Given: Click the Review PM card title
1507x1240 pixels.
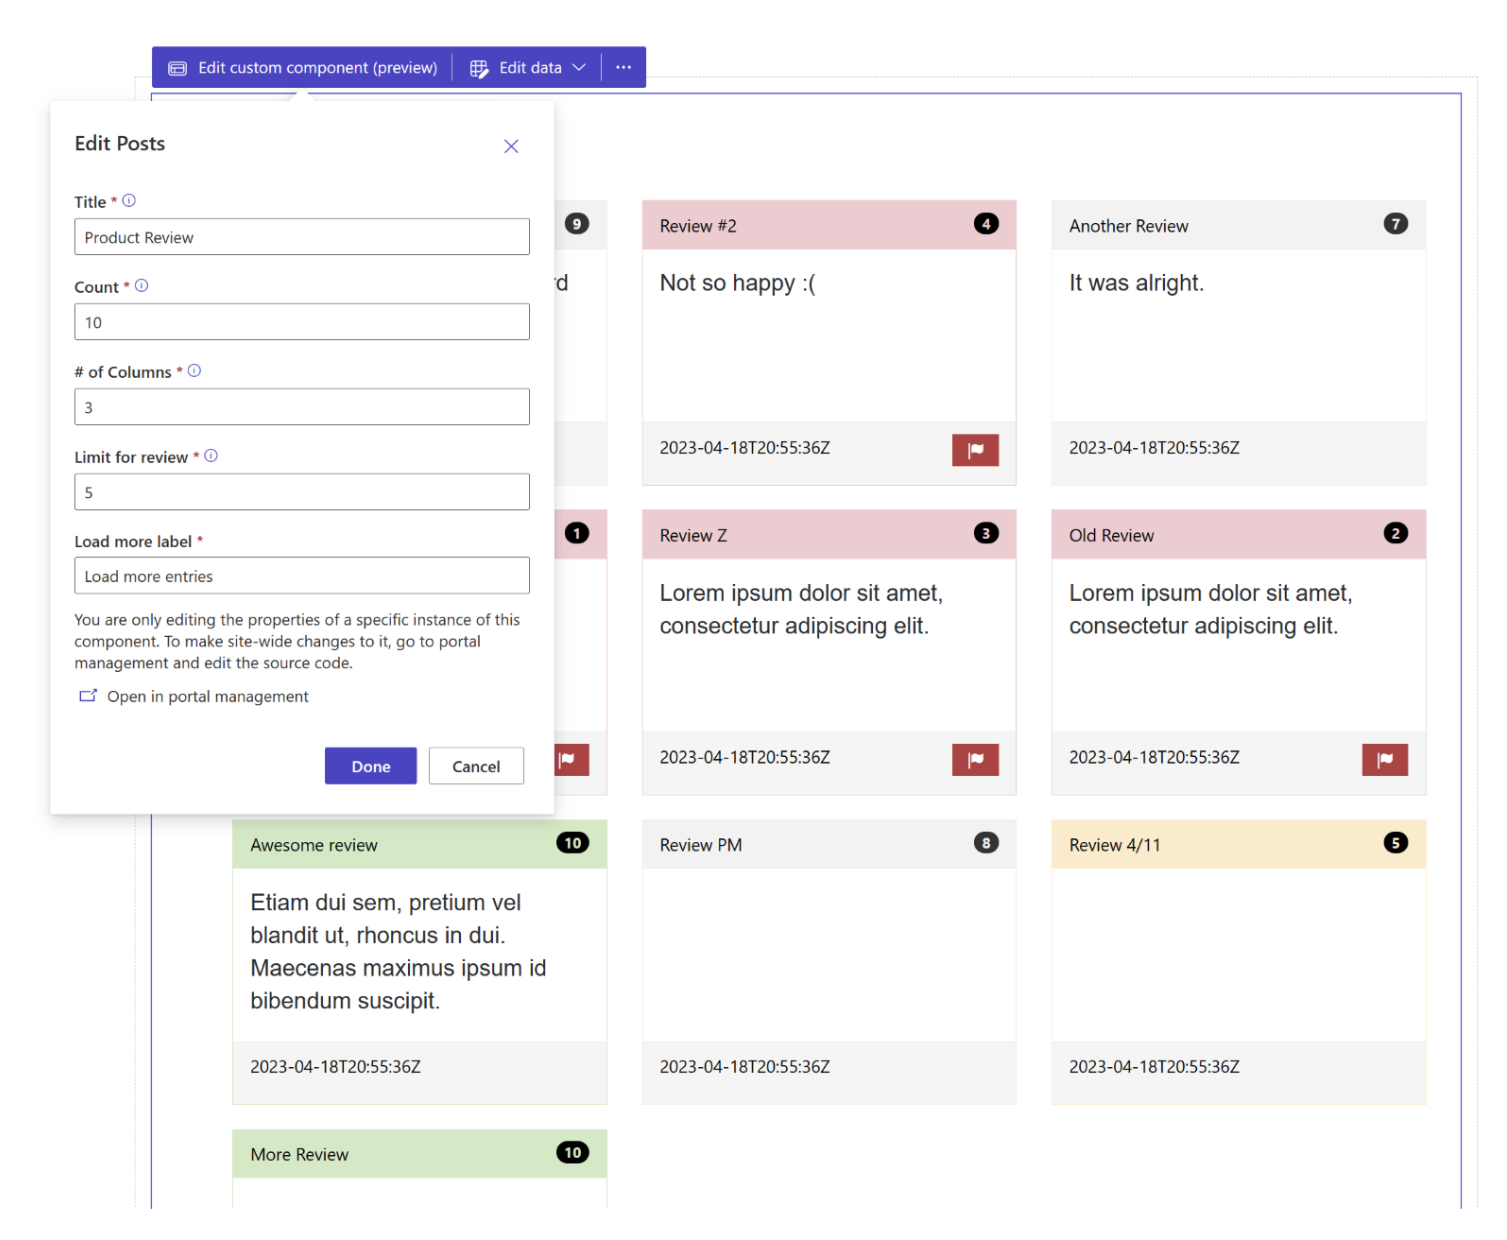Looking at the screenshot, I should (701, 846).
